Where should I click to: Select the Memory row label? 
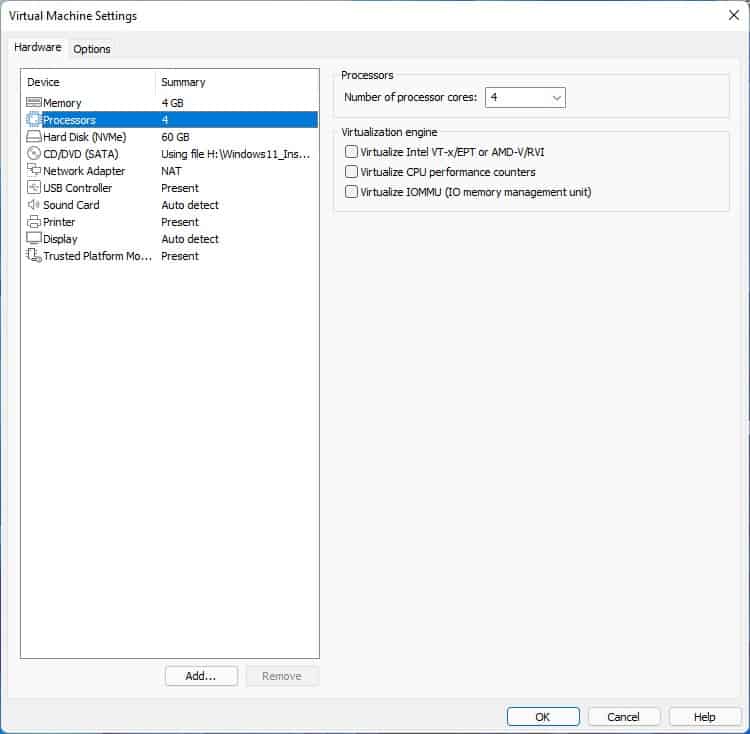click(62, 103)
